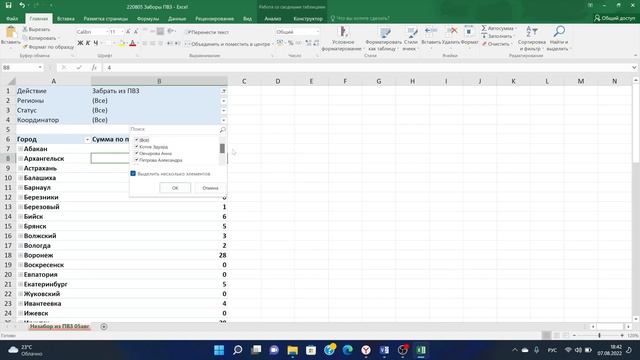Open the Файл tab
Screen dimensions: 640x360
click(x=12, y=18)
